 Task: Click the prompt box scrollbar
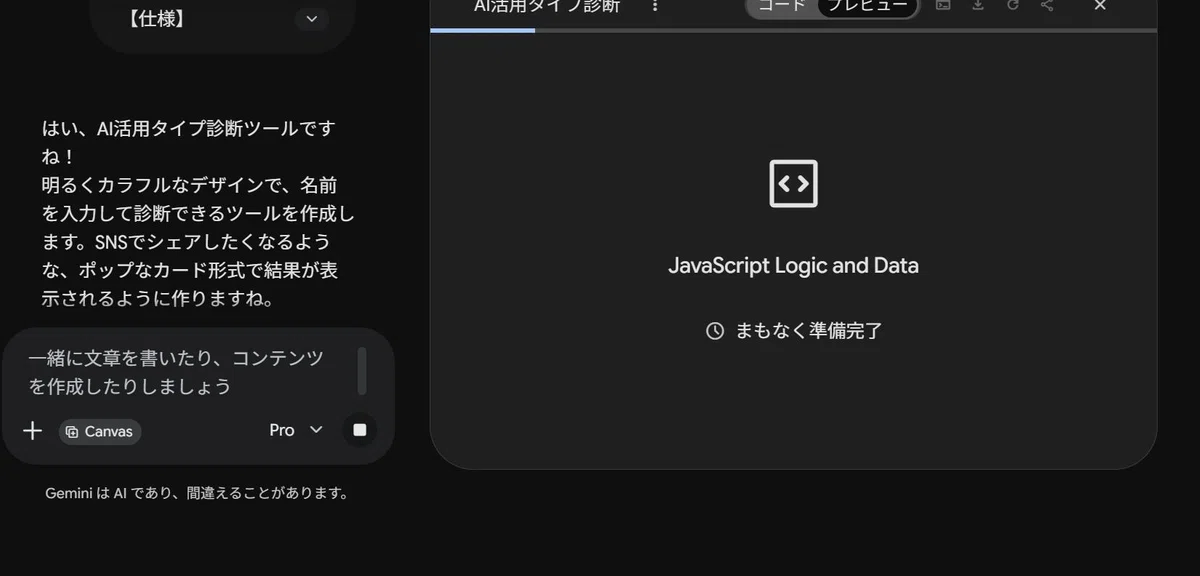tap(362, 371)
